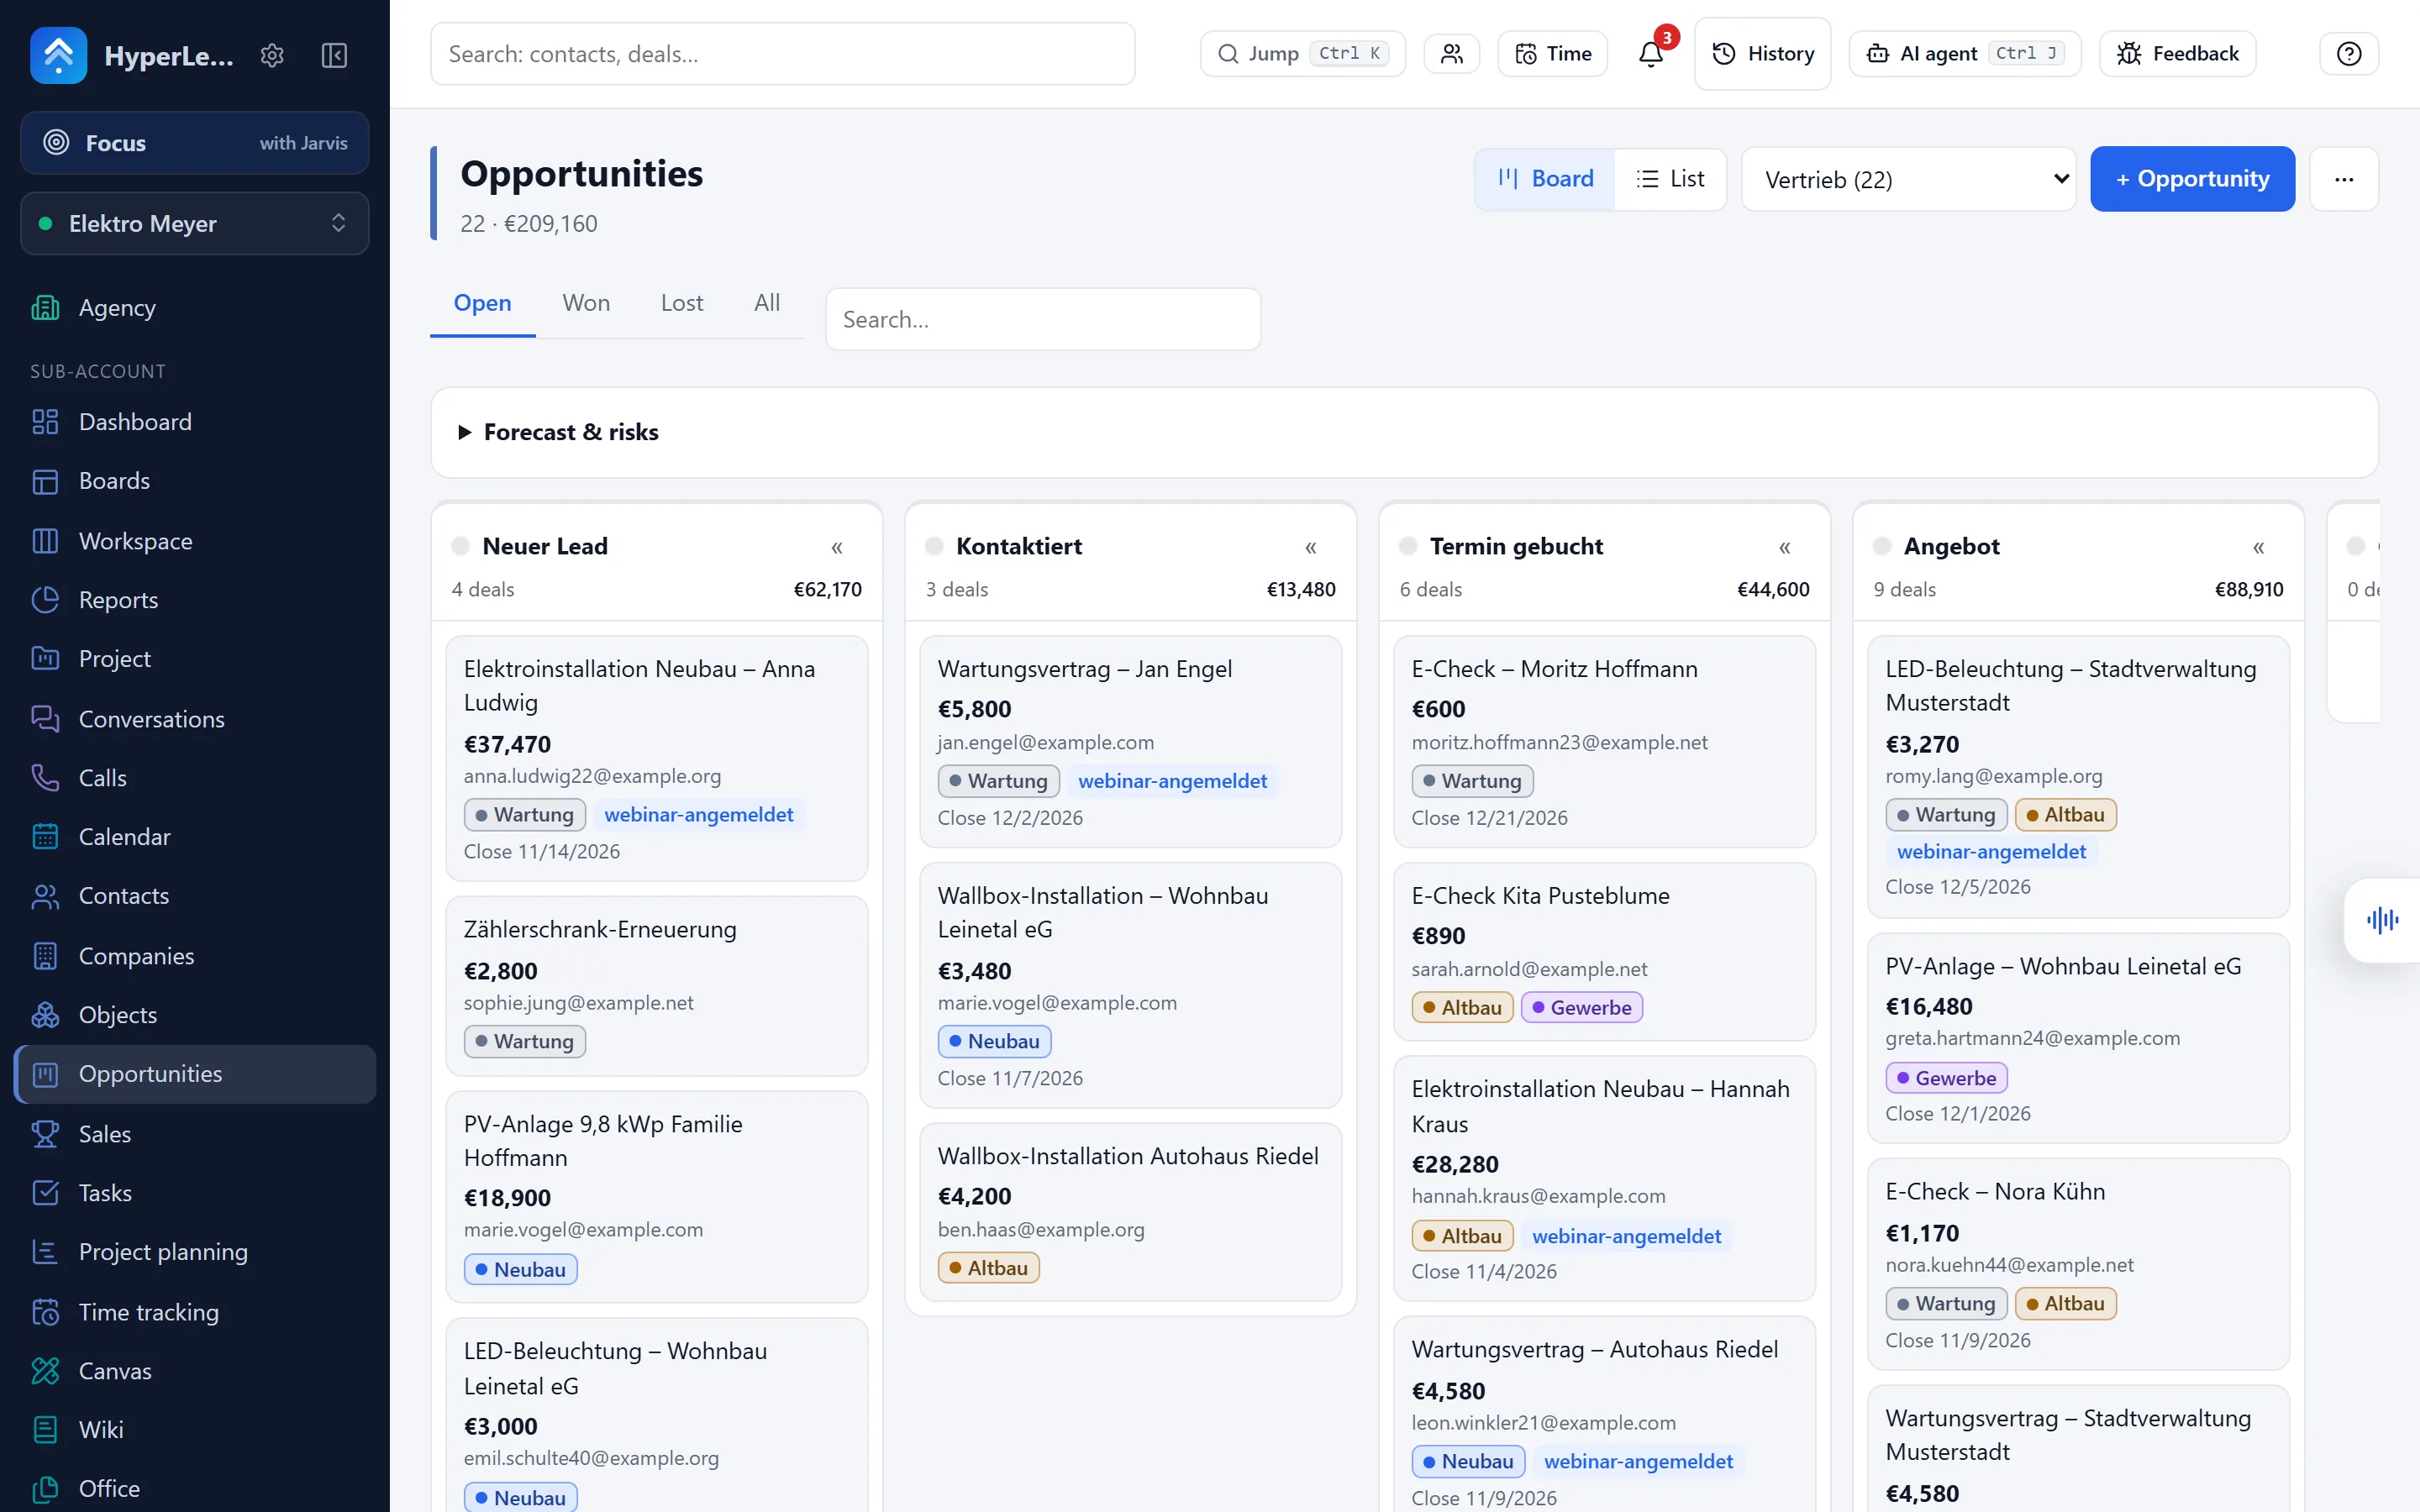This screenshot has height=1512, width=2420.
Task: Switch to List view
Action: coord(1670,179)
